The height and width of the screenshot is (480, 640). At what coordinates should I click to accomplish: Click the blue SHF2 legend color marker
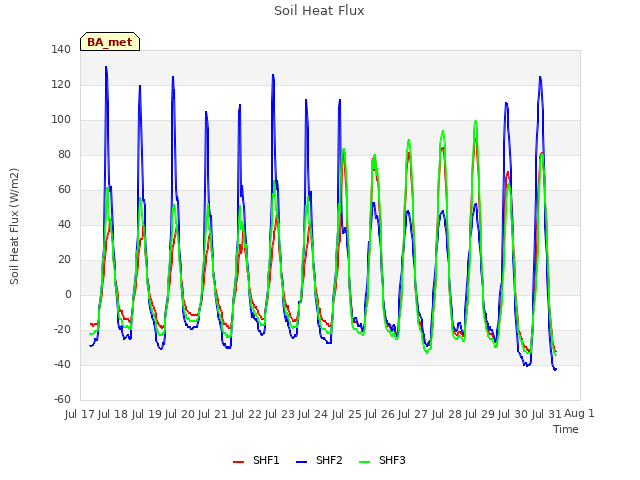coord(301,462)
